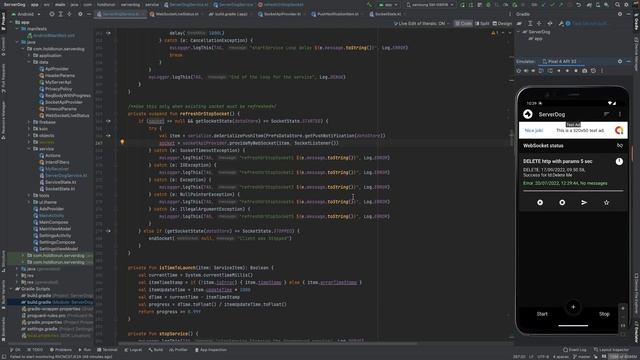Collapse Gradle Scripts node in project tree
The height and width of the screenshot is (360, 640).
point(11,289)
